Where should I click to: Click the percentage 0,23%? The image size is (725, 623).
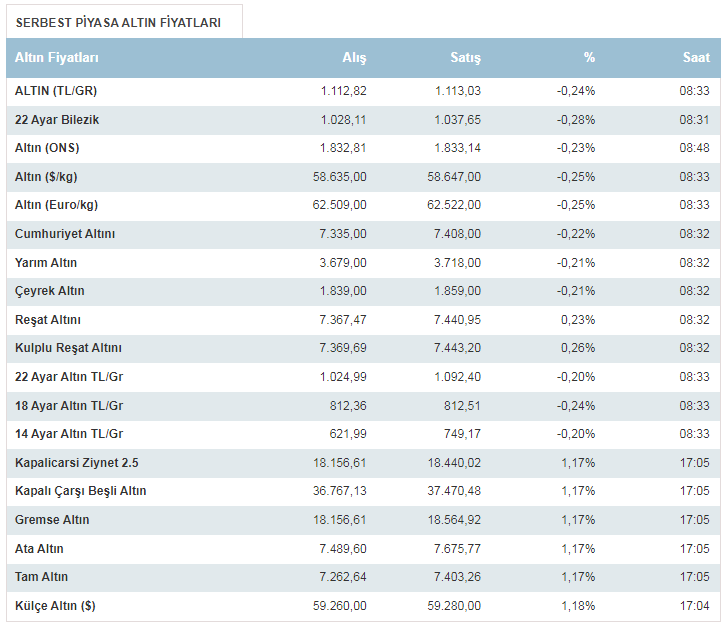point(578,320)
